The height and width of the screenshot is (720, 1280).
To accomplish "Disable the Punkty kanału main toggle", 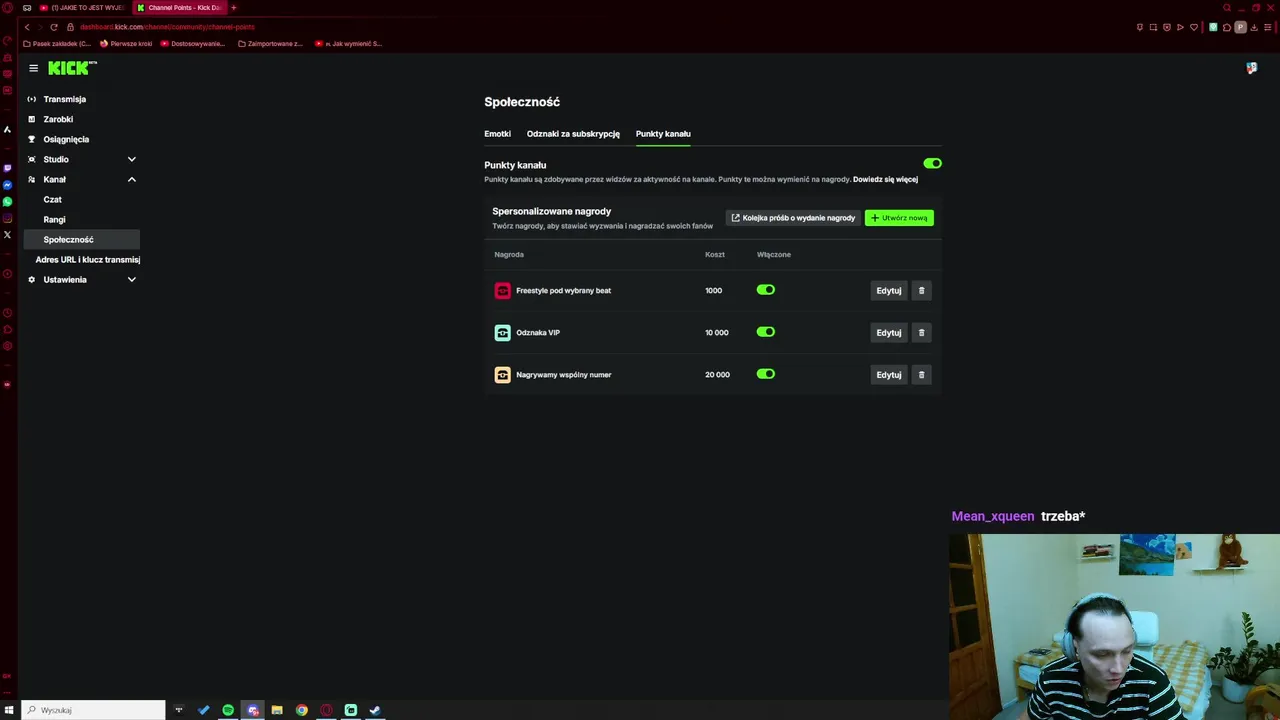I will (x=932, y=163).
